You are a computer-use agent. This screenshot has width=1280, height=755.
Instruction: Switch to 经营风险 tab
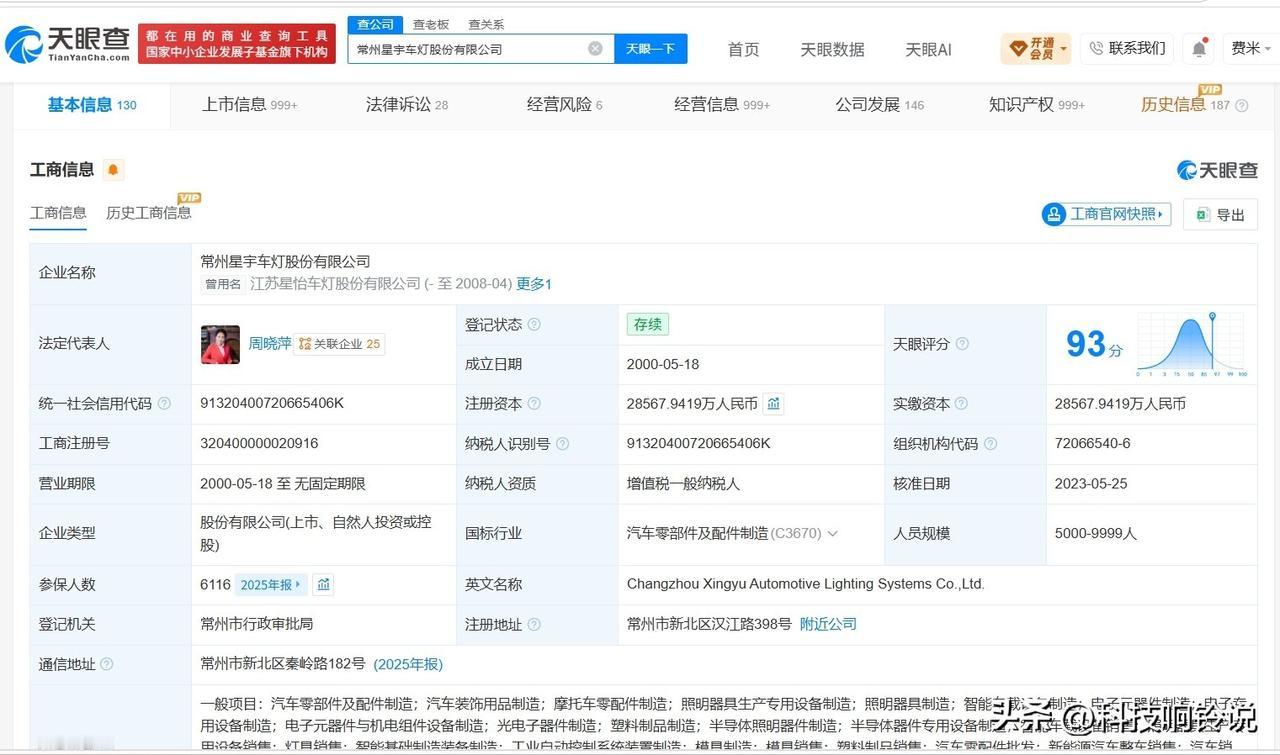(x=565, y=105)
